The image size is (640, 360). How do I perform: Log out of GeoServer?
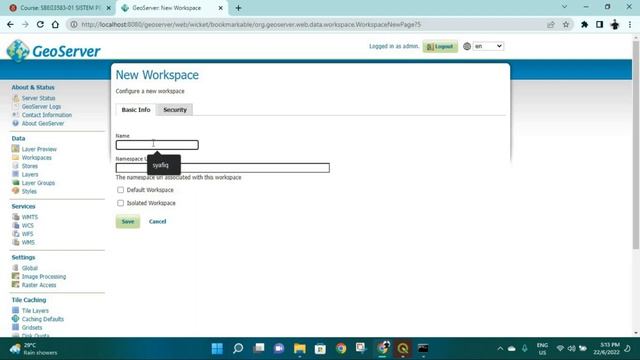440,47
